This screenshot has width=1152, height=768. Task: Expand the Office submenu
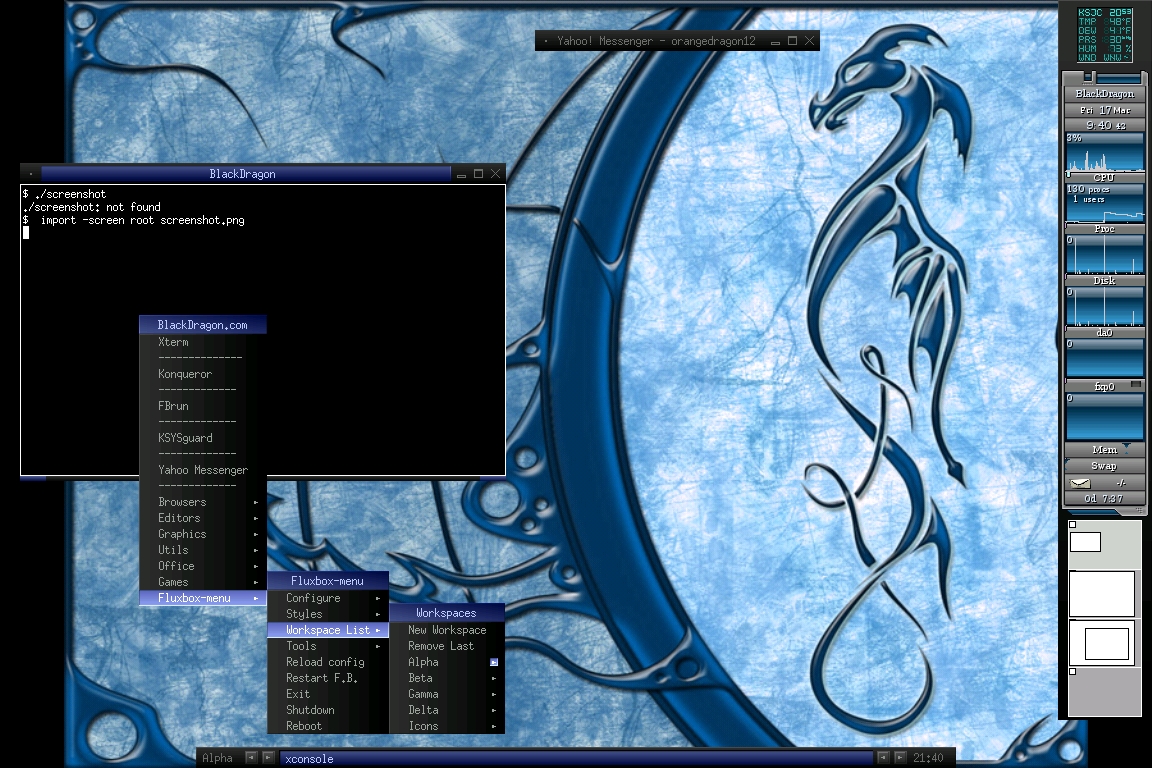(x=203, y=566)
